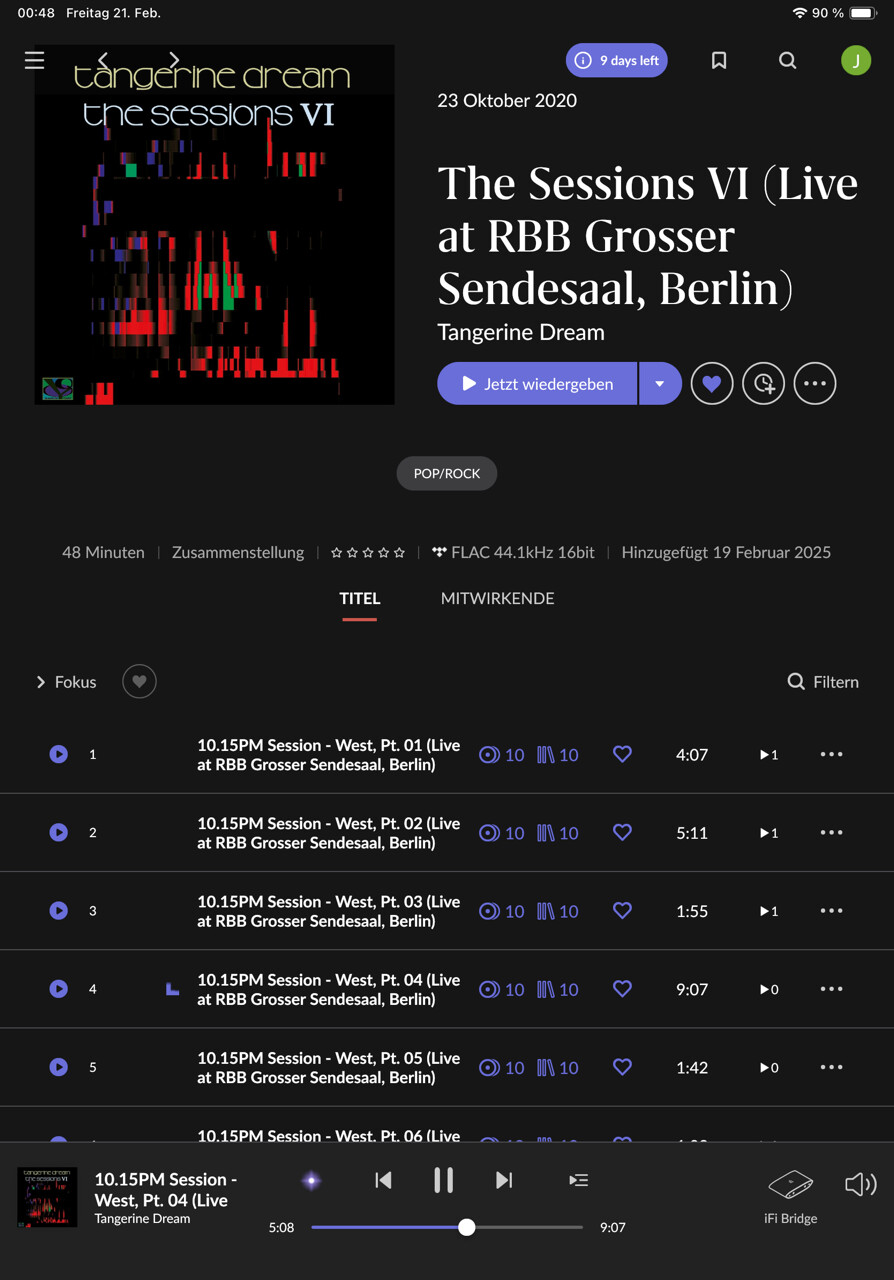Image resolution: width=894 pixels, height=1280 pixels.
Task: Open the bookmark icon in the header
Action: coord(718,61)
